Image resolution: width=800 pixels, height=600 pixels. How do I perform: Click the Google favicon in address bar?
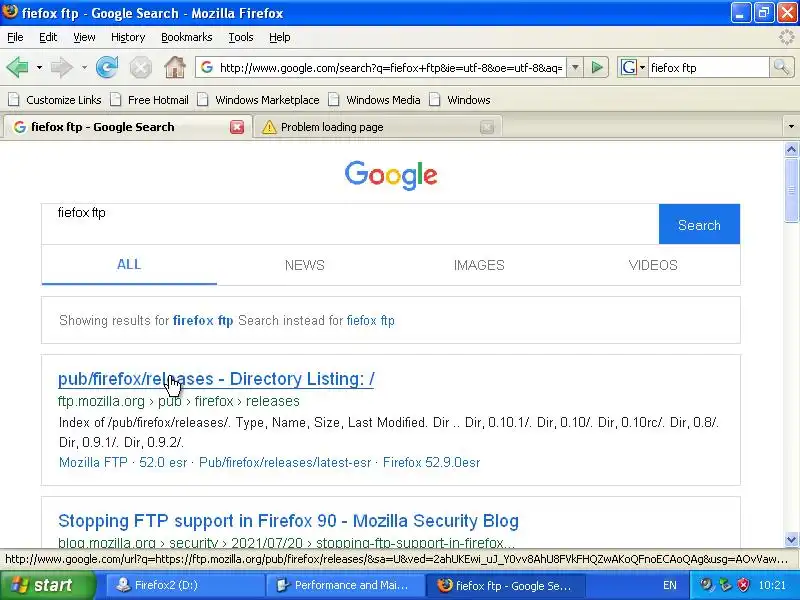[x=207, y=67]
